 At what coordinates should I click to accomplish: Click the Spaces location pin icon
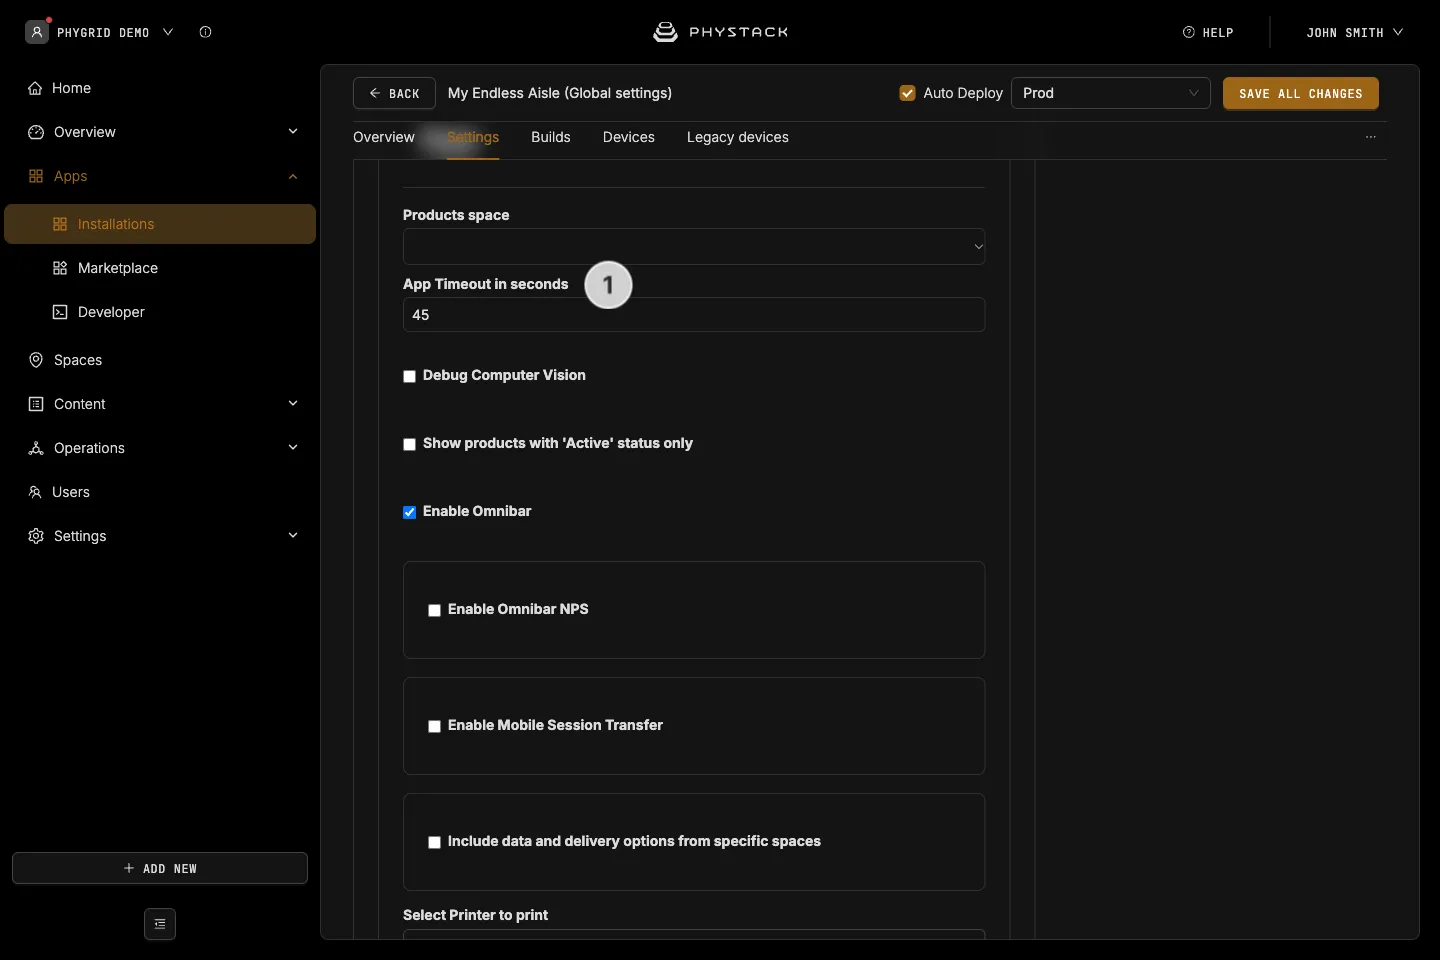(36, 360)
